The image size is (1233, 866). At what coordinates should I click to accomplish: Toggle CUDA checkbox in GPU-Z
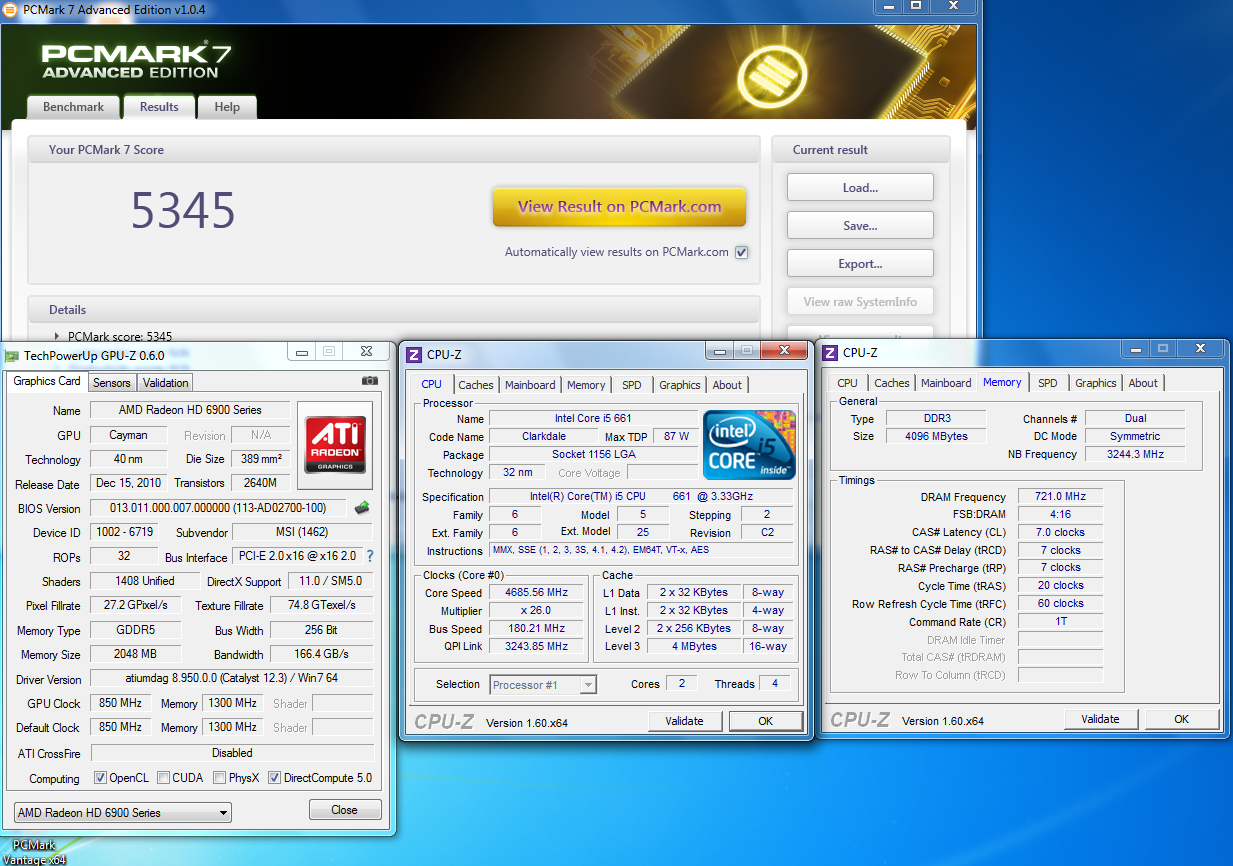(161, 778)
